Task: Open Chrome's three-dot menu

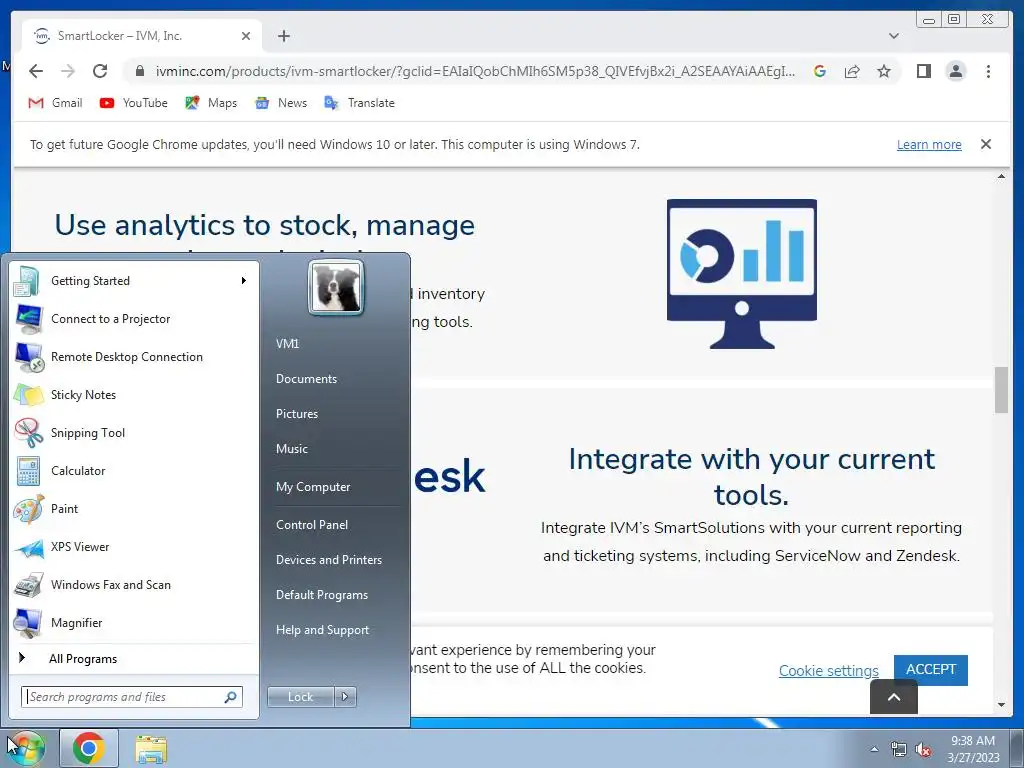Action: [x=988, y=71]
